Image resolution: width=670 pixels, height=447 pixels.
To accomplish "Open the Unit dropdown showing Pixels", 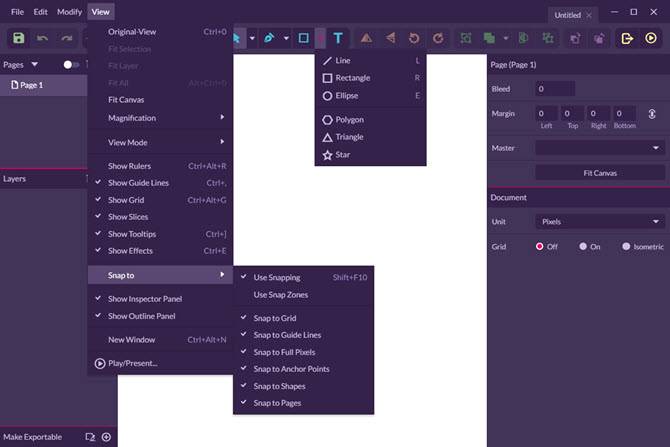I will point(600,221).
